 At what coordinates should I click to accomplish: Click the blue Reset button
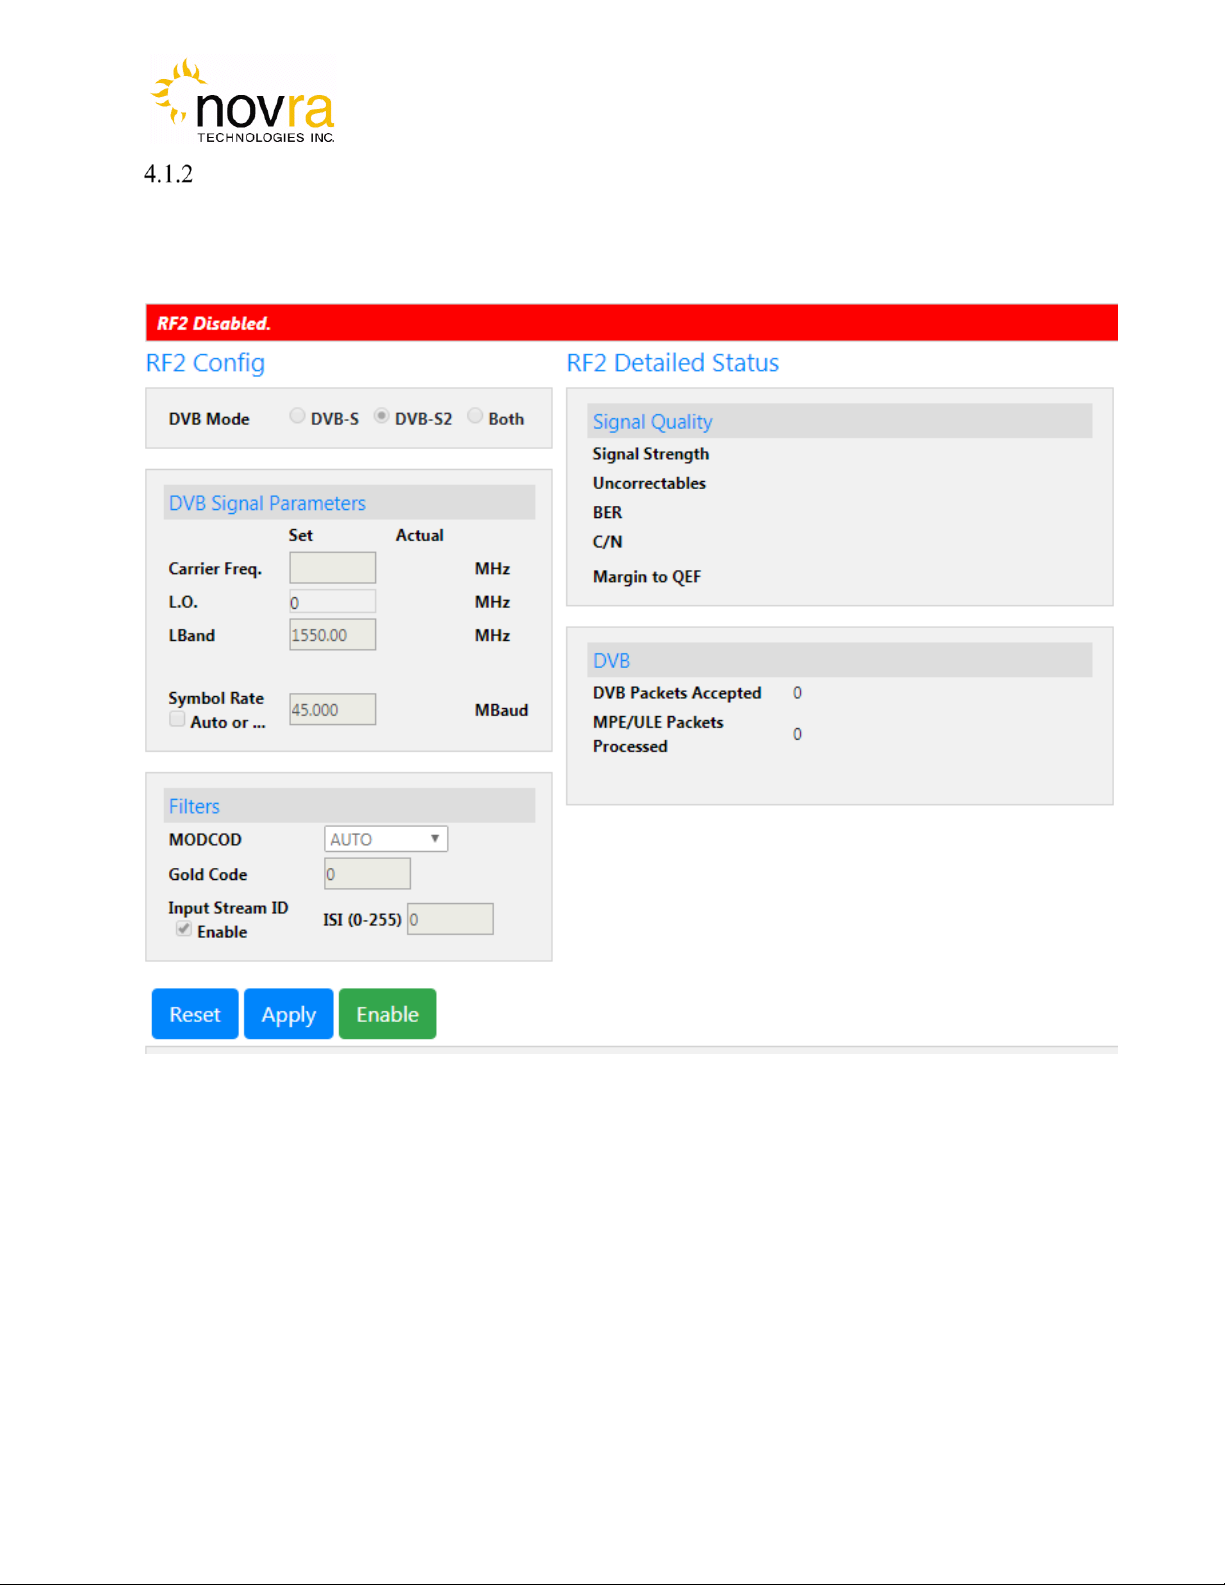coord(195,1014)
